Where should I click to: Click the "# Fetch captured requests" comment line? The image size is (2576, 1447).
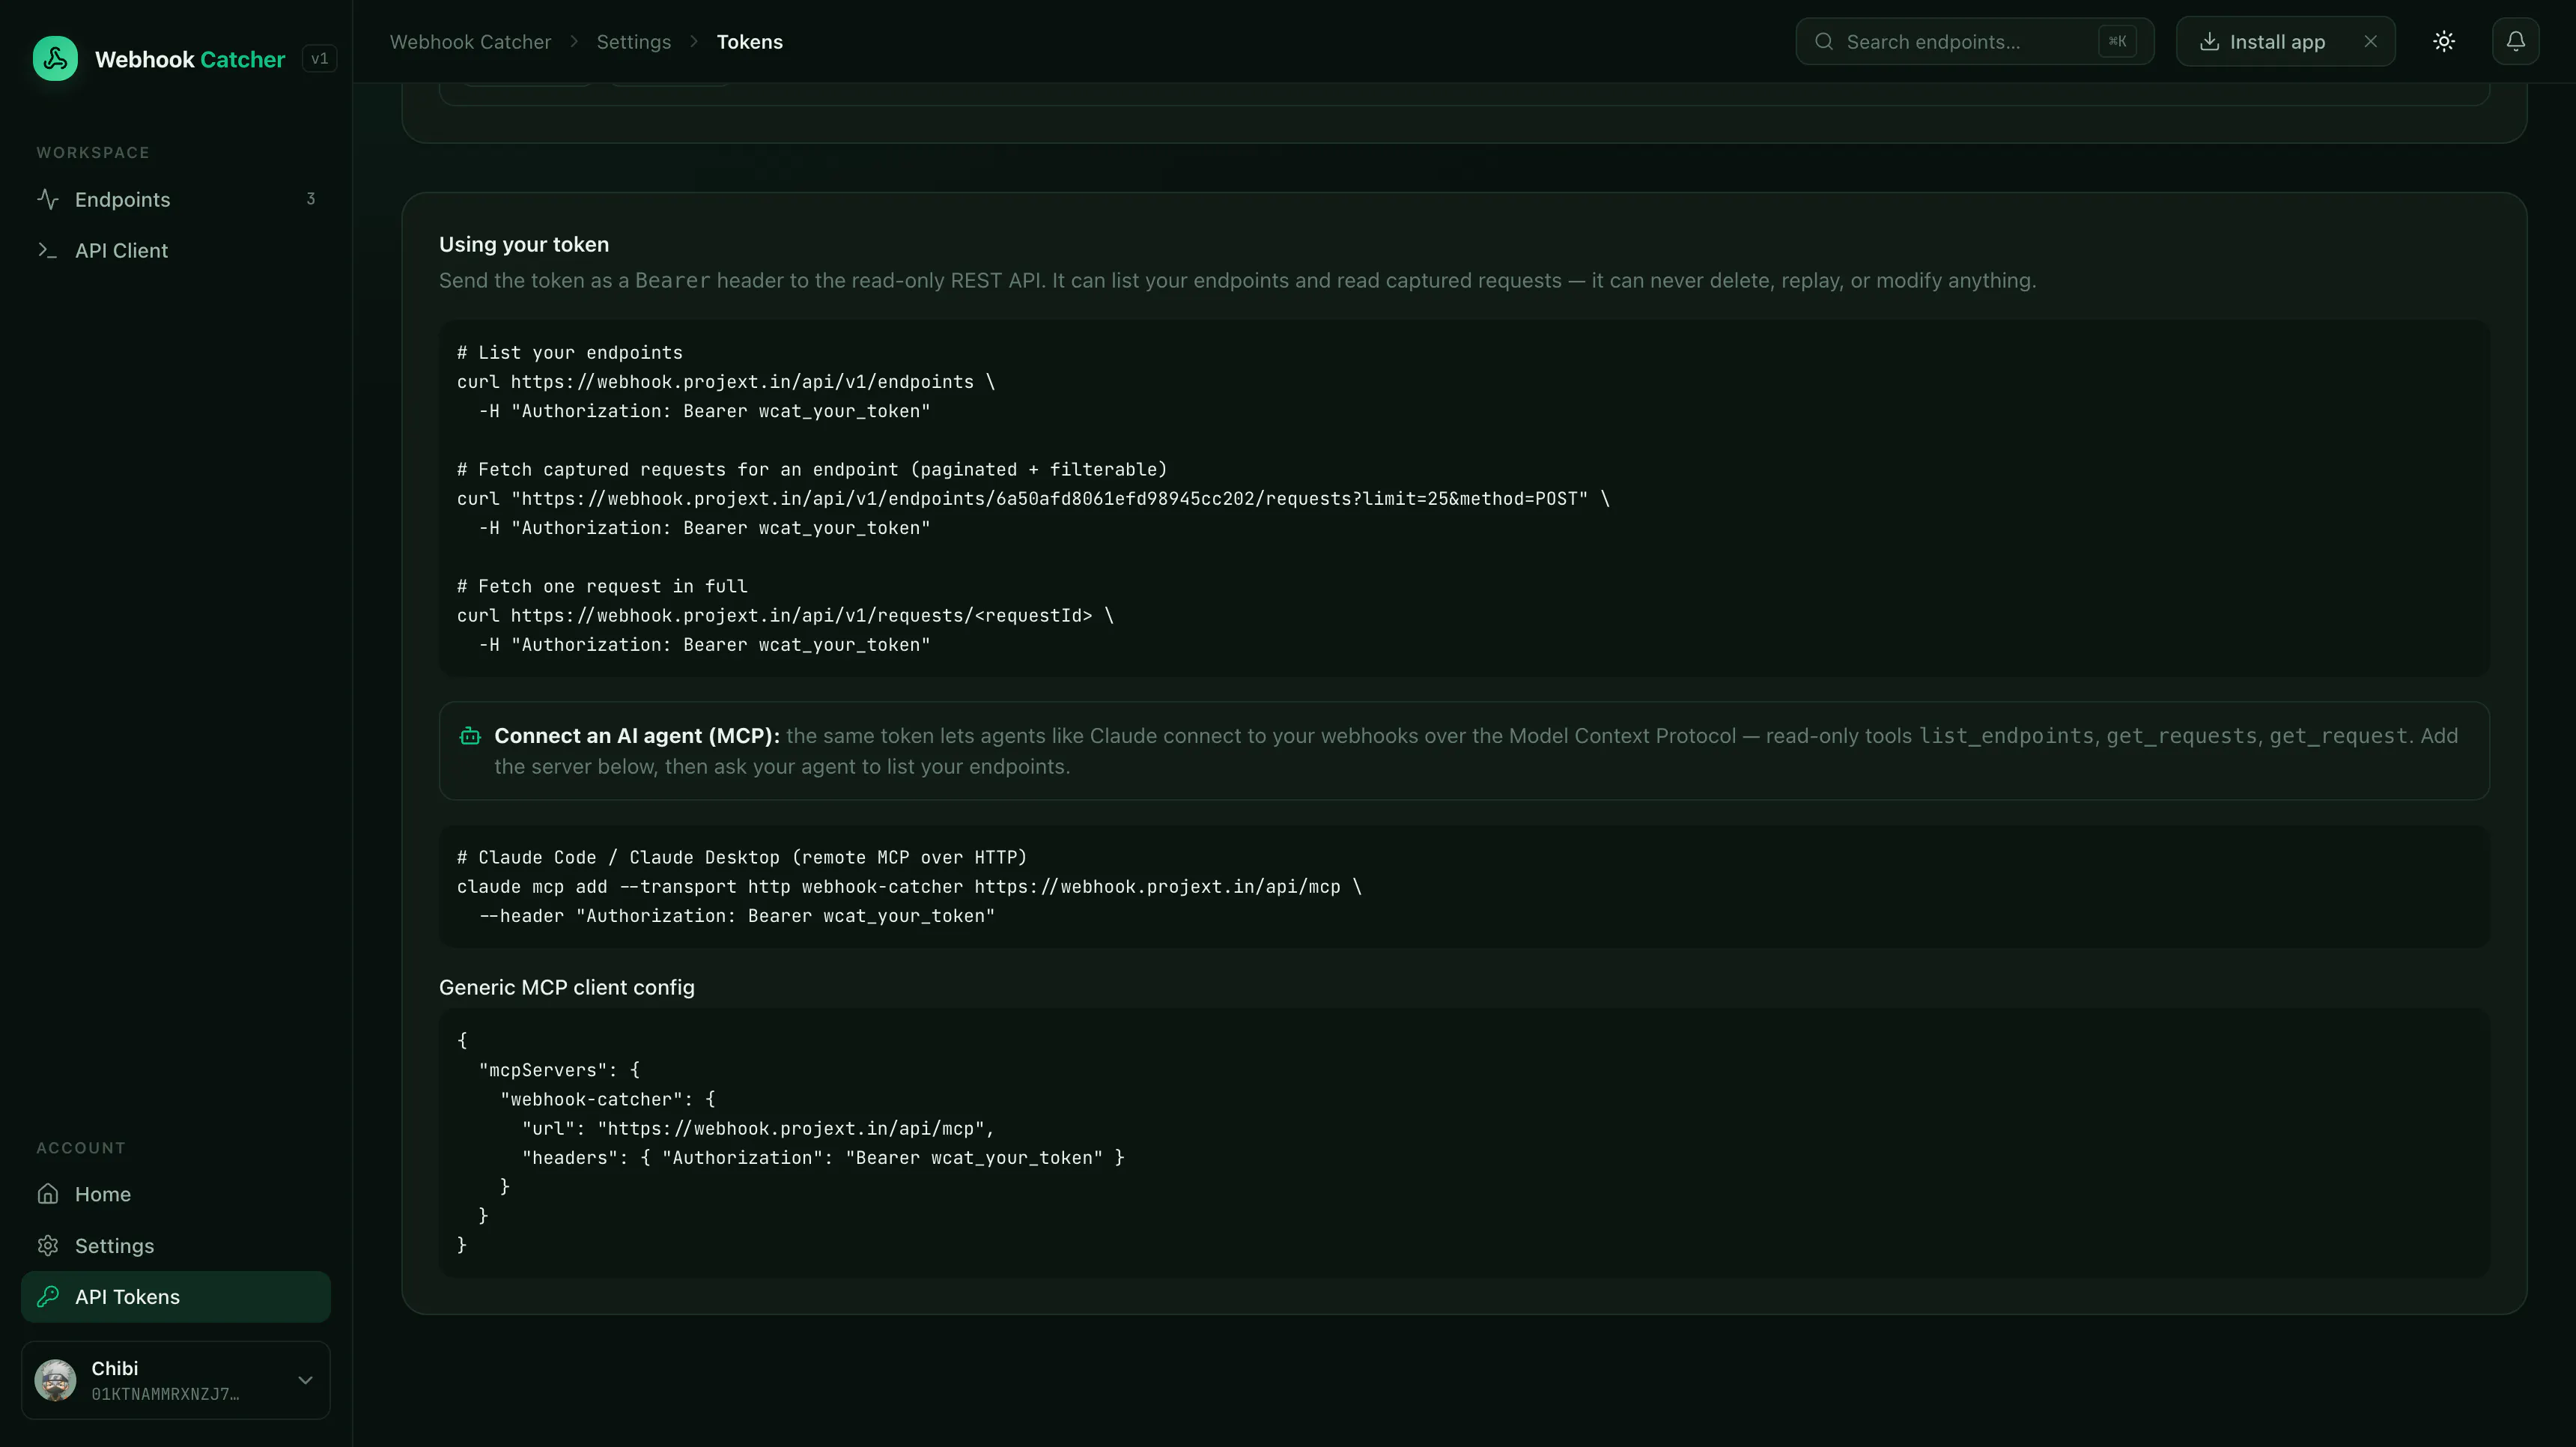(x=811, y=469)
